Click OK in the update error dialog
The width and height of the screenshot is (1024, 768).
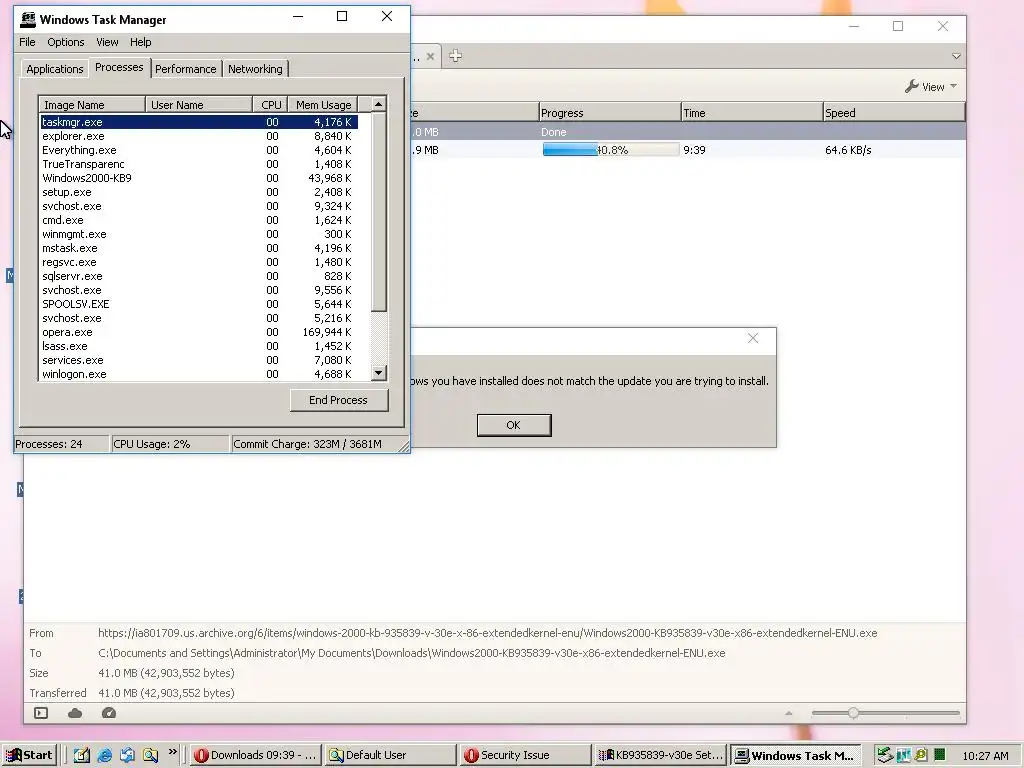click(x=514, y=425)
